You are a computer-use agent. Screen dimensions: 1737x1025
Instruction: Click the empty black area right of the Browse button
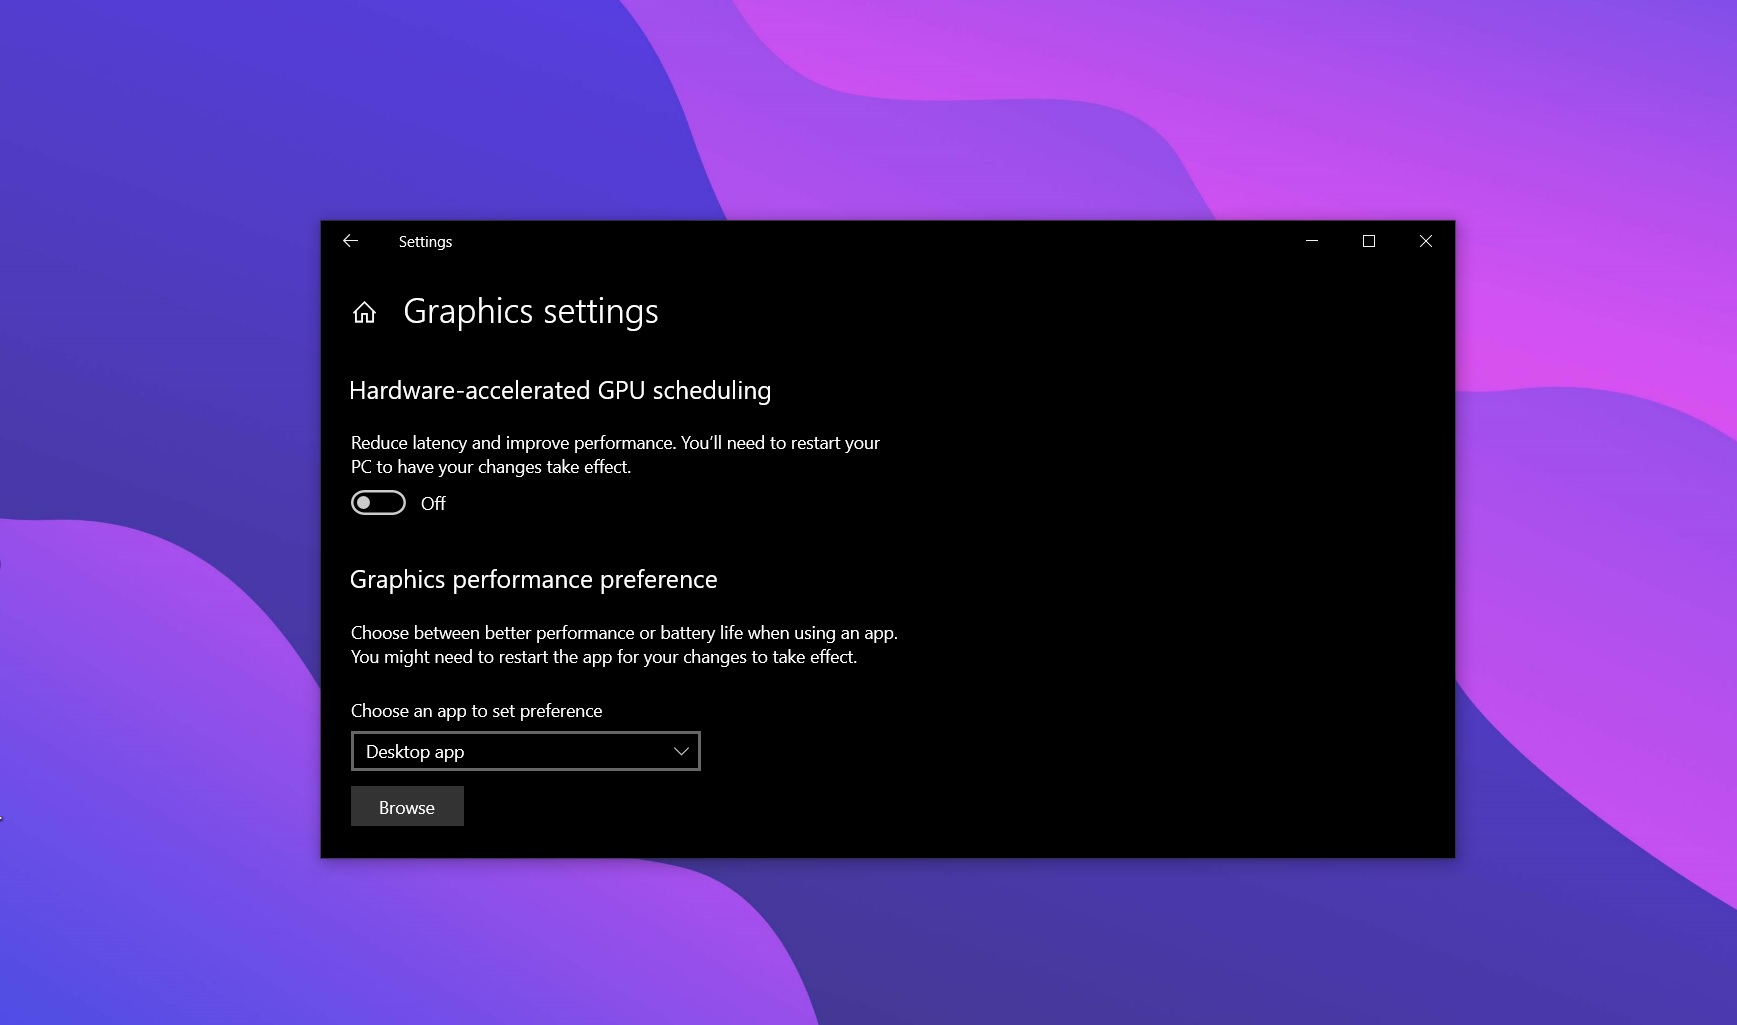[x=900, y=807]
